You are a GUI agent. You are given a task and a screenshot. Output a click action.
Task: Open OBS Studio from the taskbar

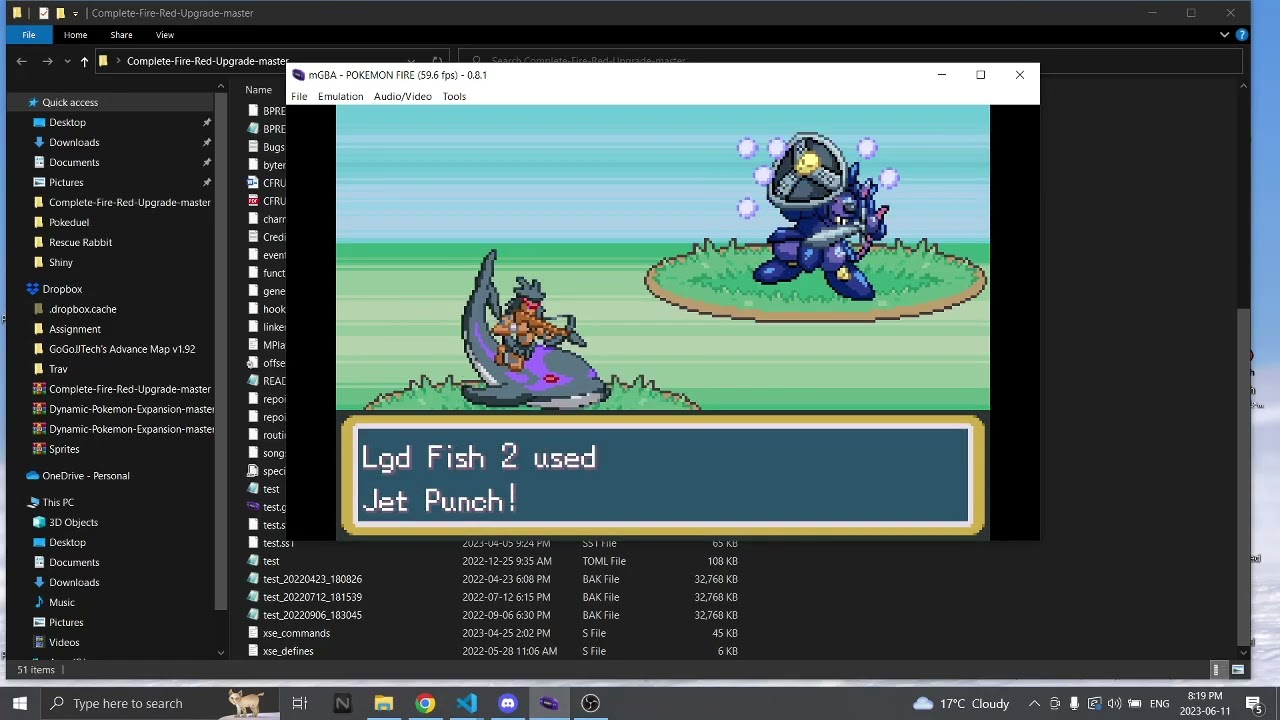tap(590, 703)
